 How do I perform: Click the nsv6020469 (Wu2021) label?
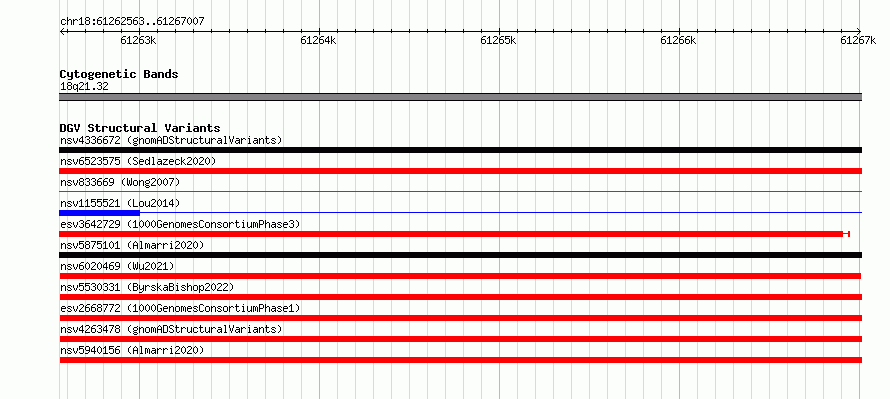click(117, 266)
